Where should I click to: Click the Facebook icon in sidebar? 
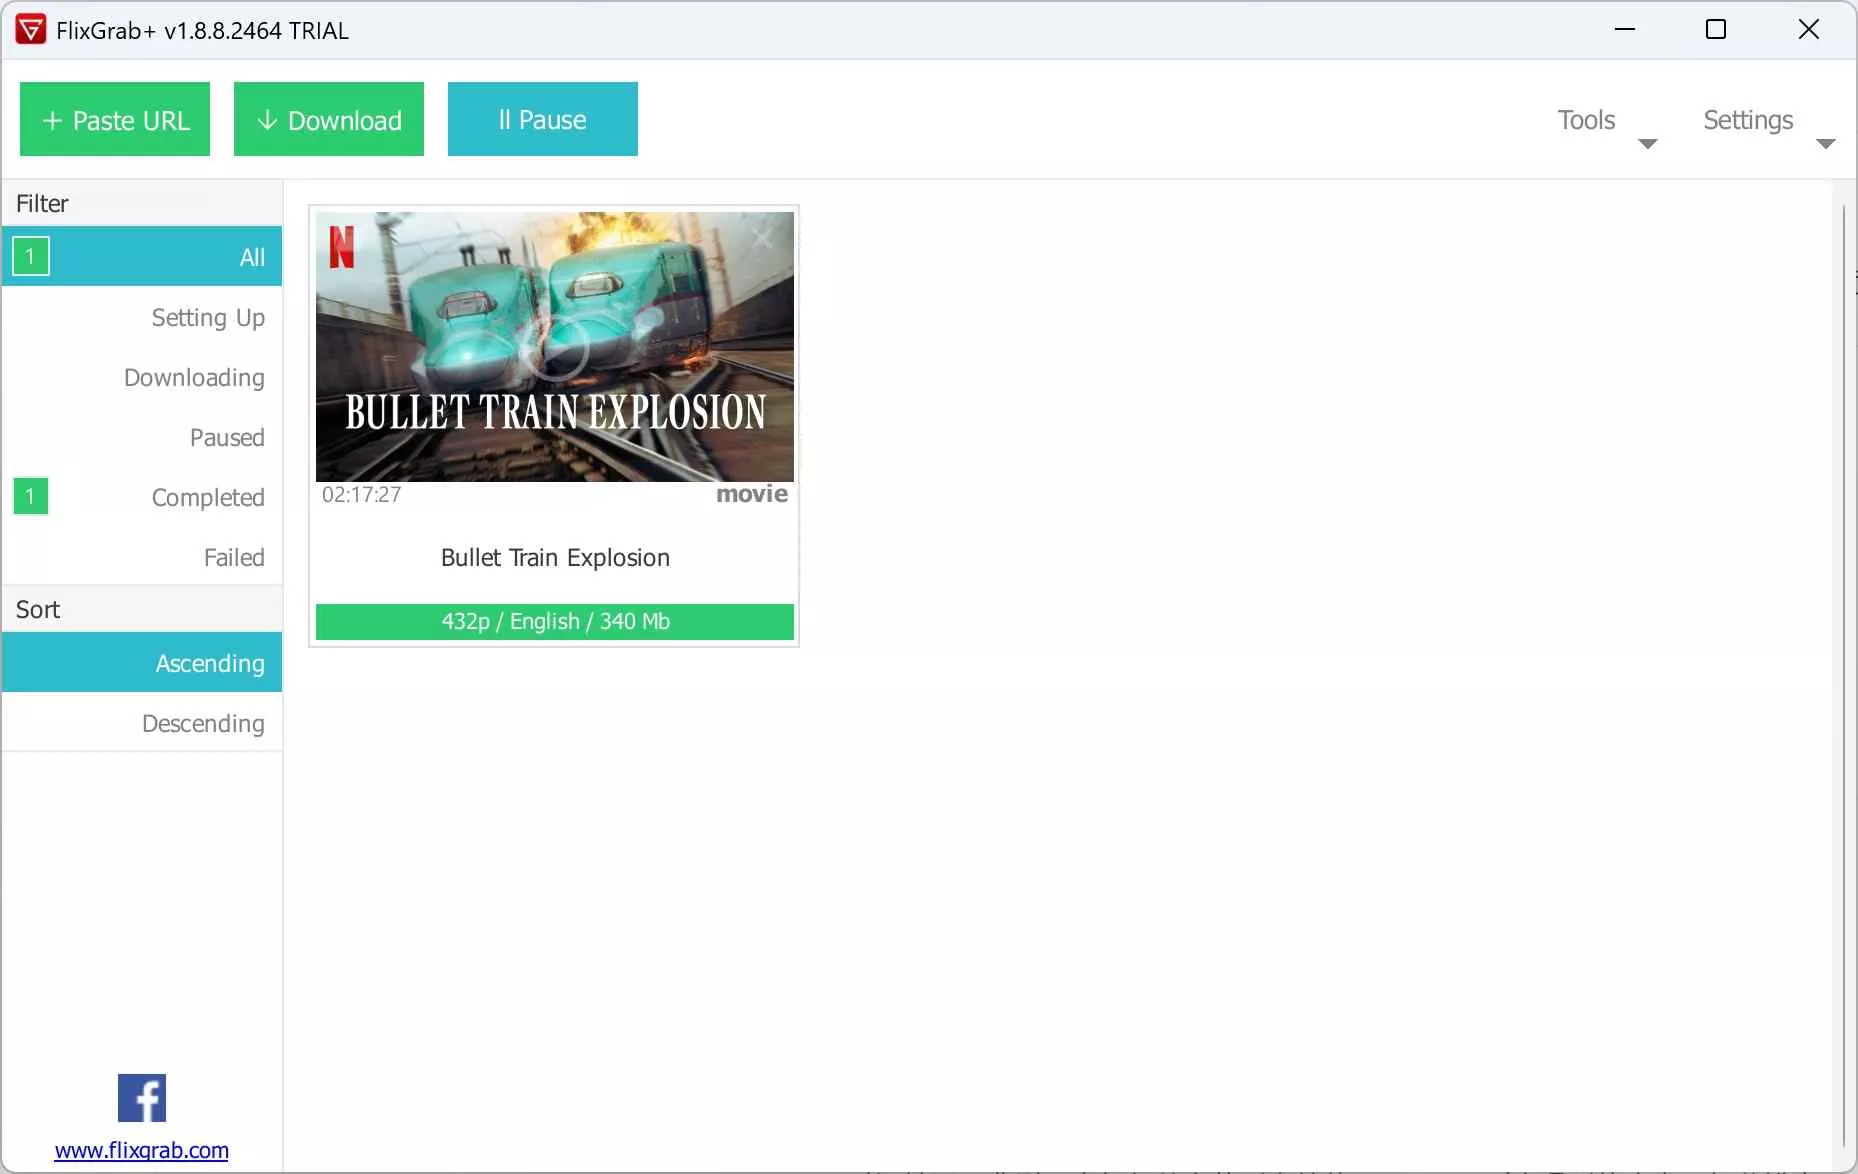point(142,1098)
